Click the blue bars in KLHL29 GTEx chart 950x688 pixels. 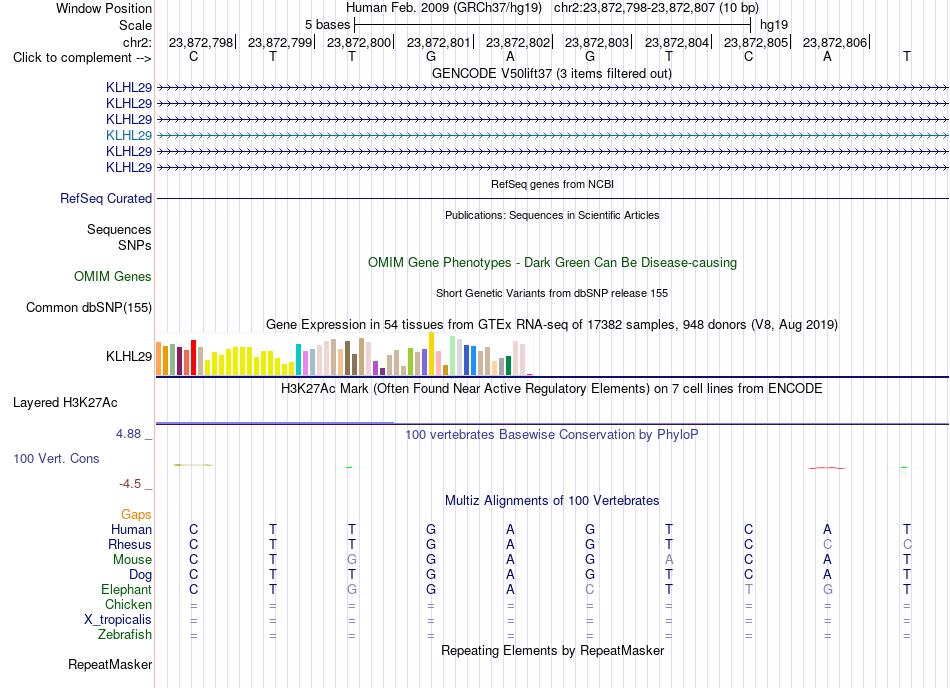coord(470,360)
